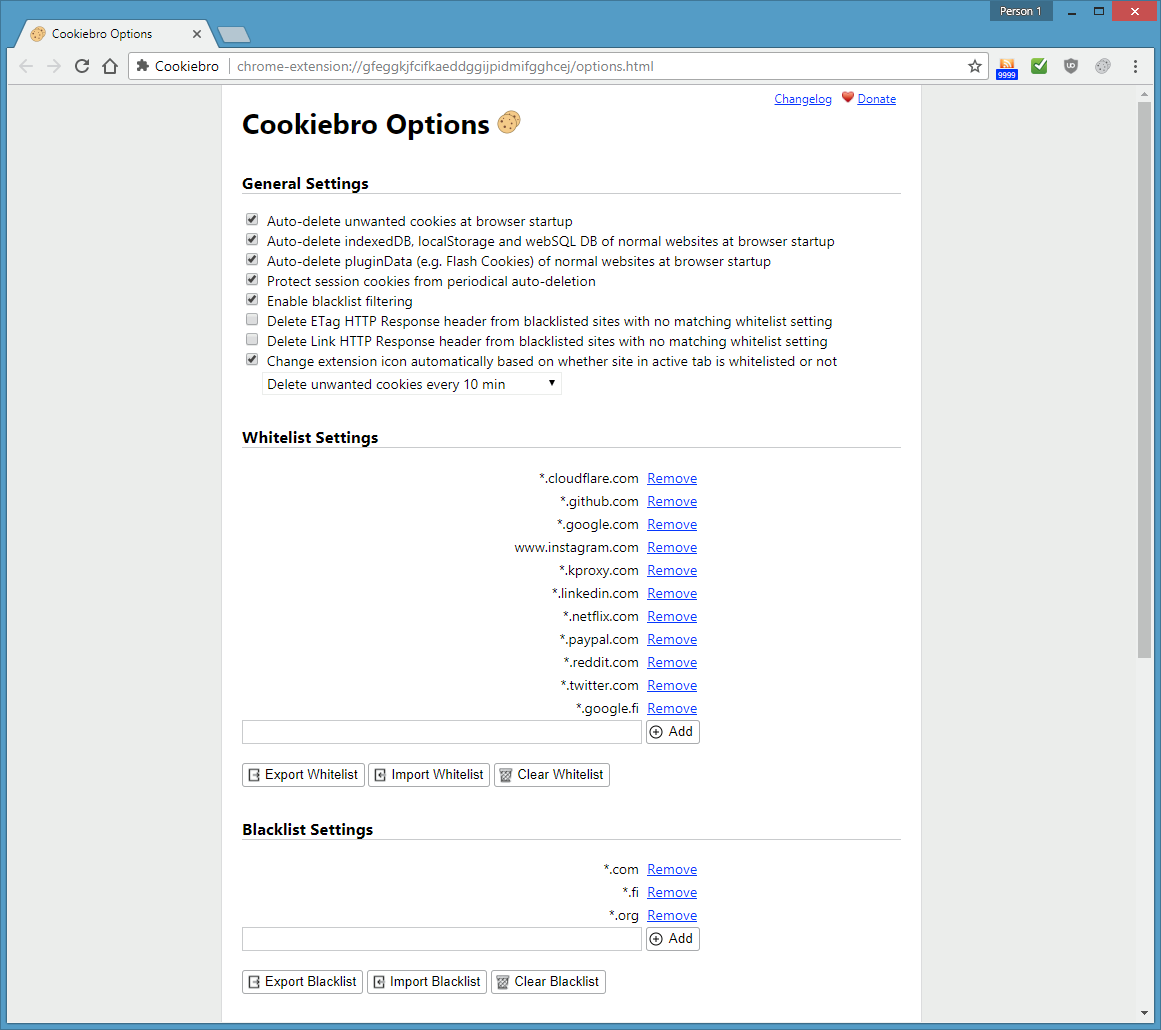Remove *.google.com from whitelist
This screenshot has height=1030, width=1161.
(x=672, y=524)
